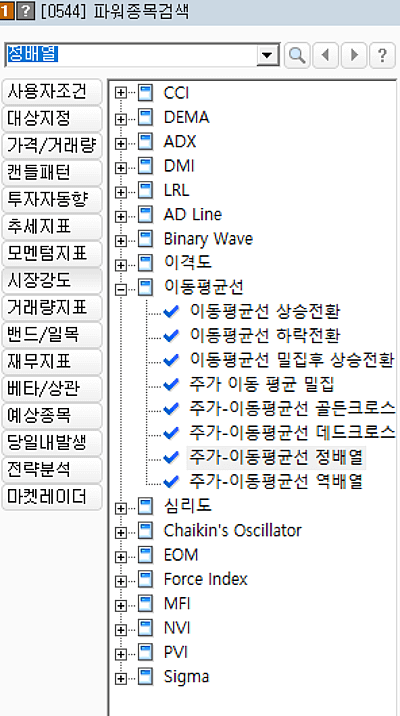Expand the 심리도 tree node

pyautogui.click(x=121, y=508)
